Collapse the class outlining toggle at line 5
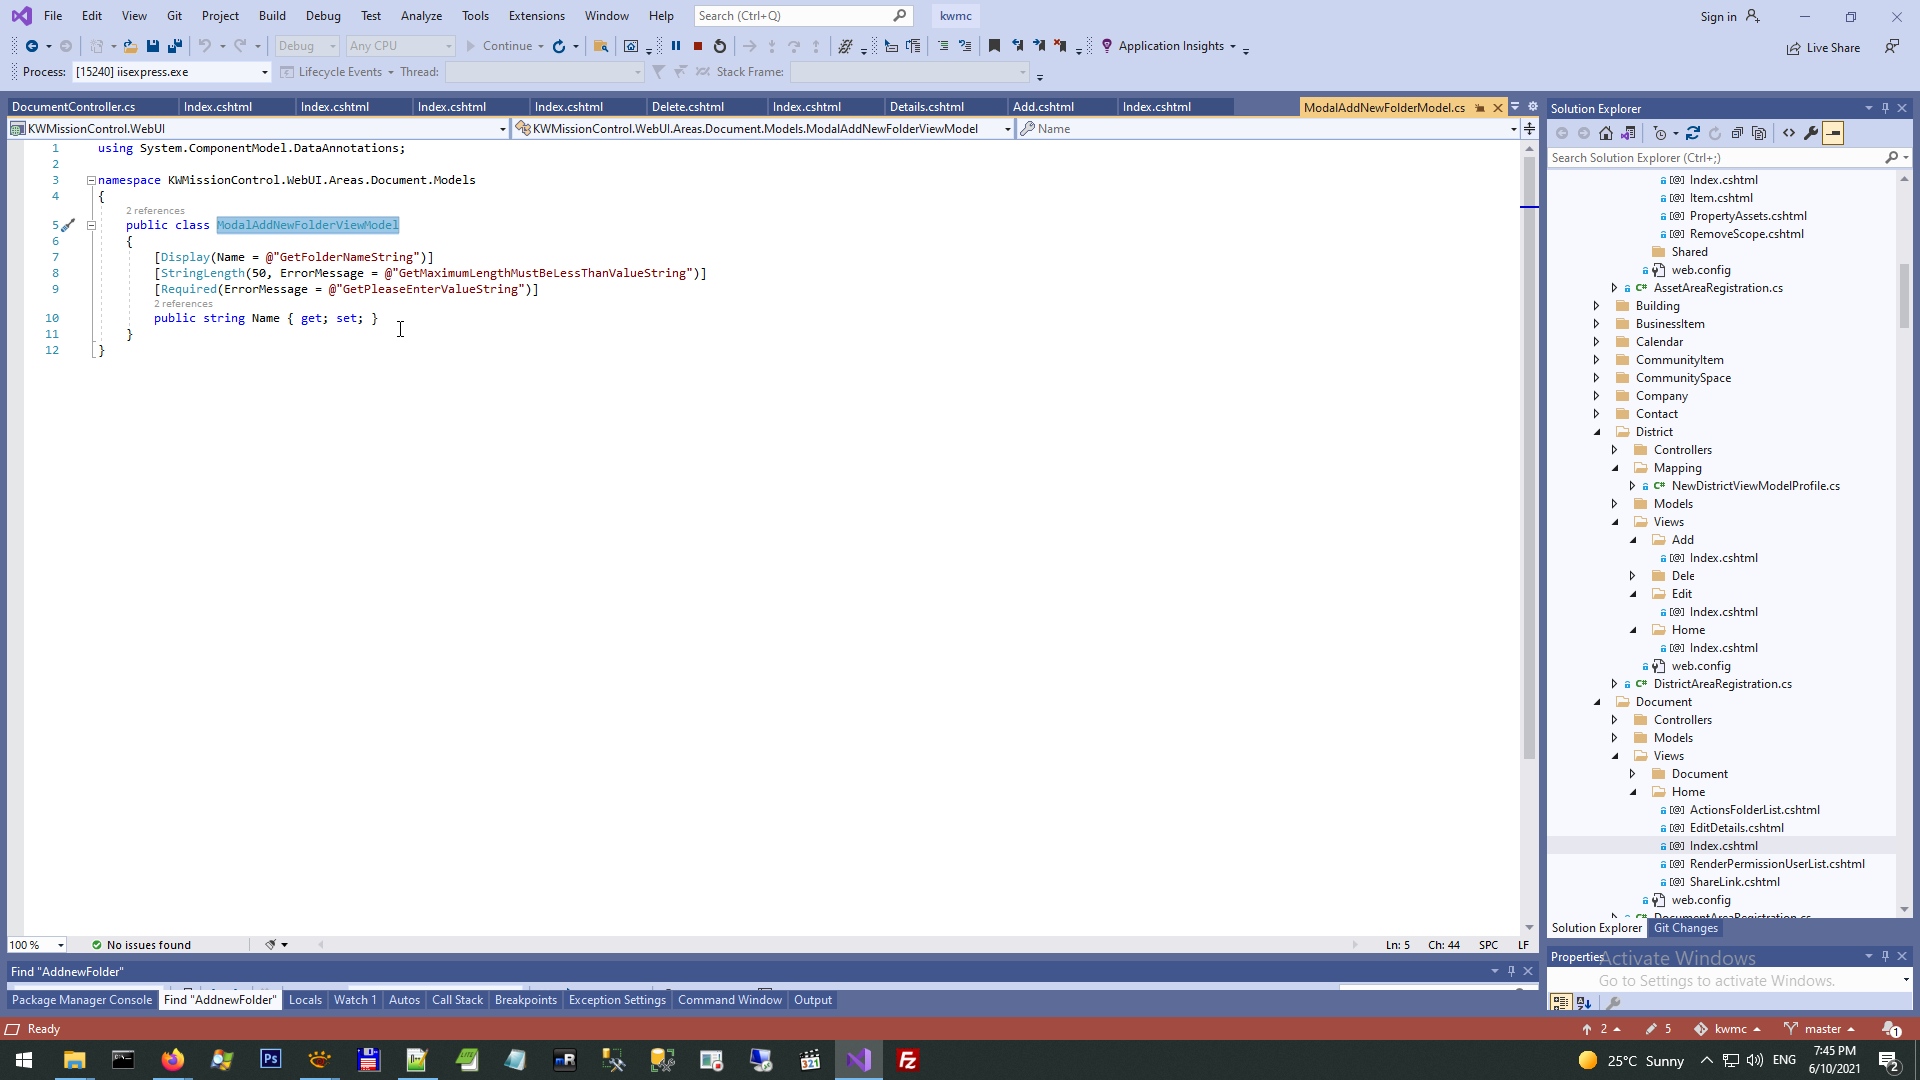 91,226
